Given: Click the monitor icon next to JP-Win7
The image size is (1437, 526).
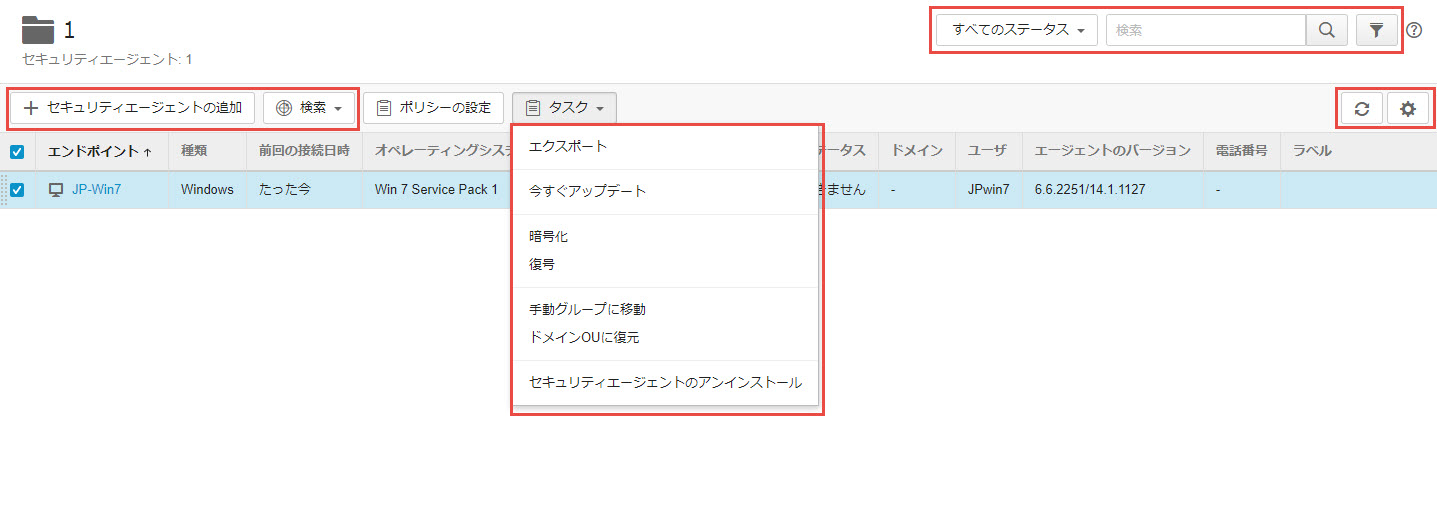Looking at the screenshot, I should tap(56, 189).
